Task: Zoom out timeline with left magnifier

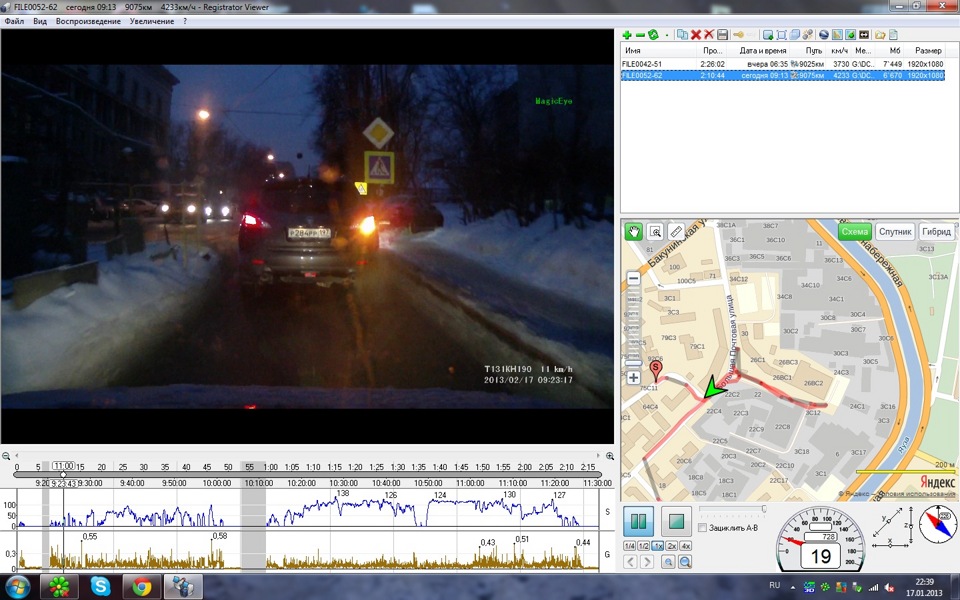Action: 6,456
